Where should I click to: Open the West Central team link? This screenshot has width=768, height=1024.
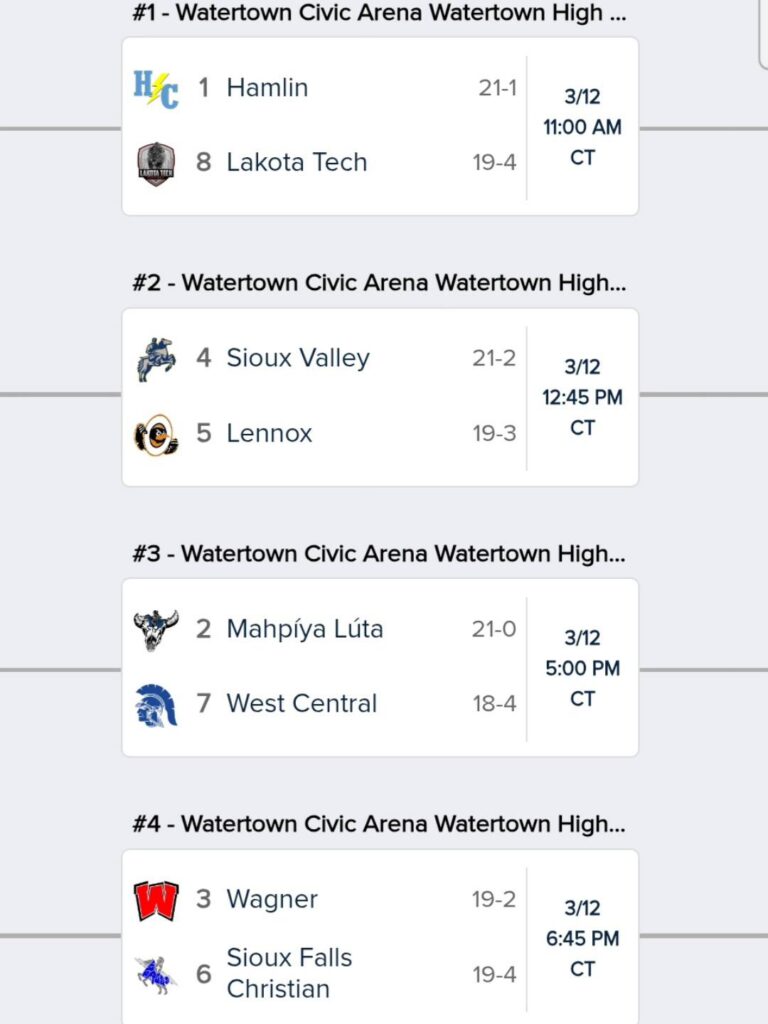click(x=302, y=704)
